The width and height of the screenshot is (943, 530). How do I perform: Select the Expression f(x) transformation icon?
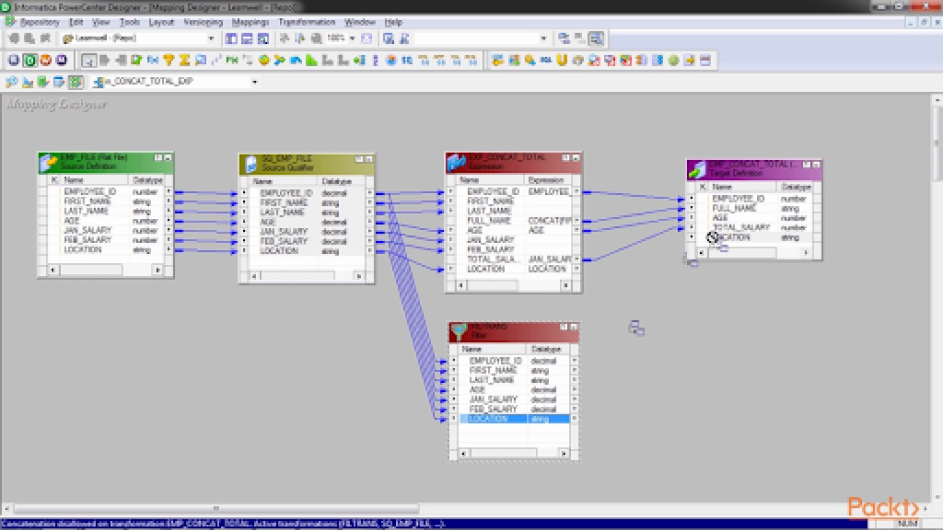[153, 60]
